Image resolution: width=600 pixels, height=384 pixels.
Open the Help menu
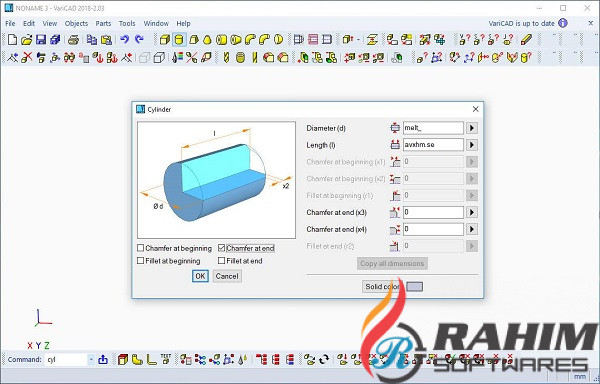[183, 23]
